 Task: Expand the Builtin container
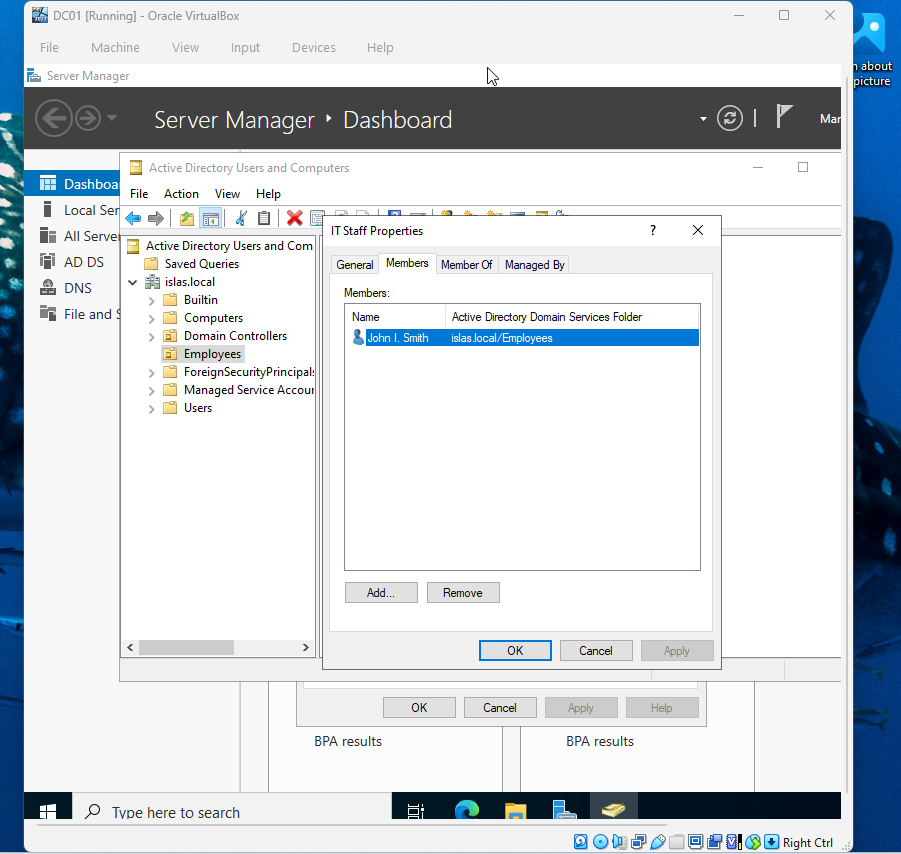(151, 301)
